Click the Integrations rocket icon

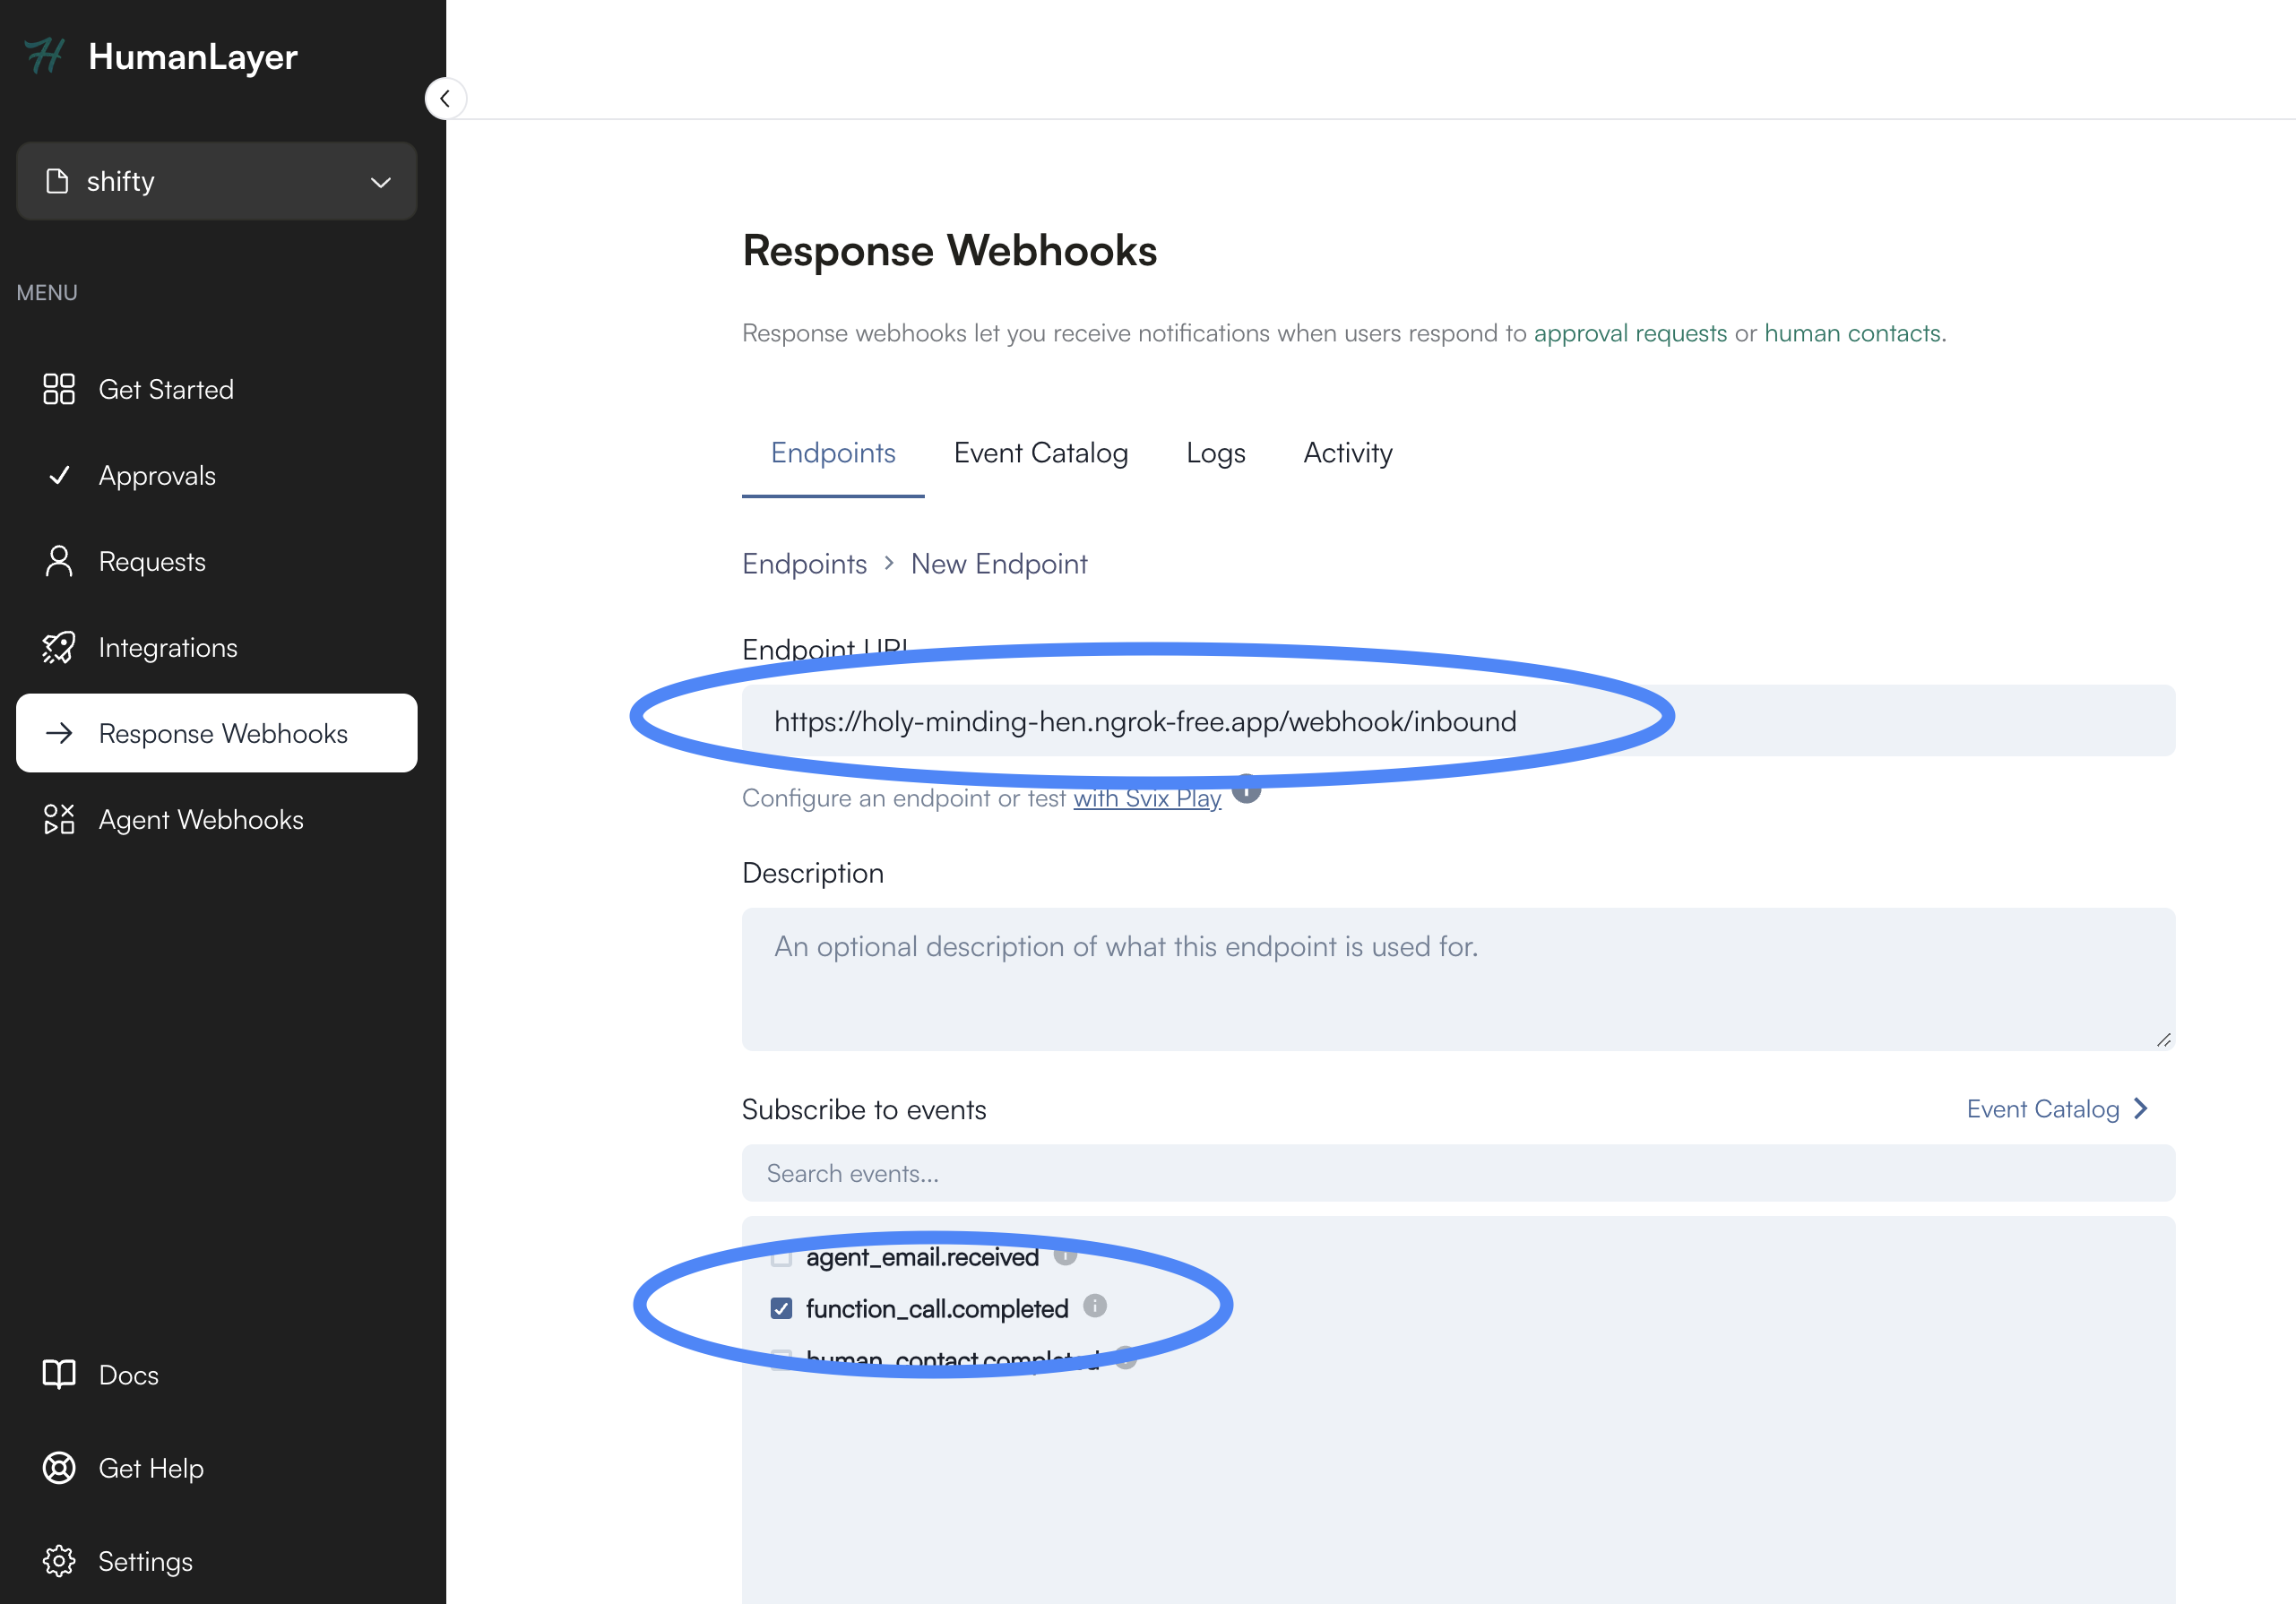59,648
